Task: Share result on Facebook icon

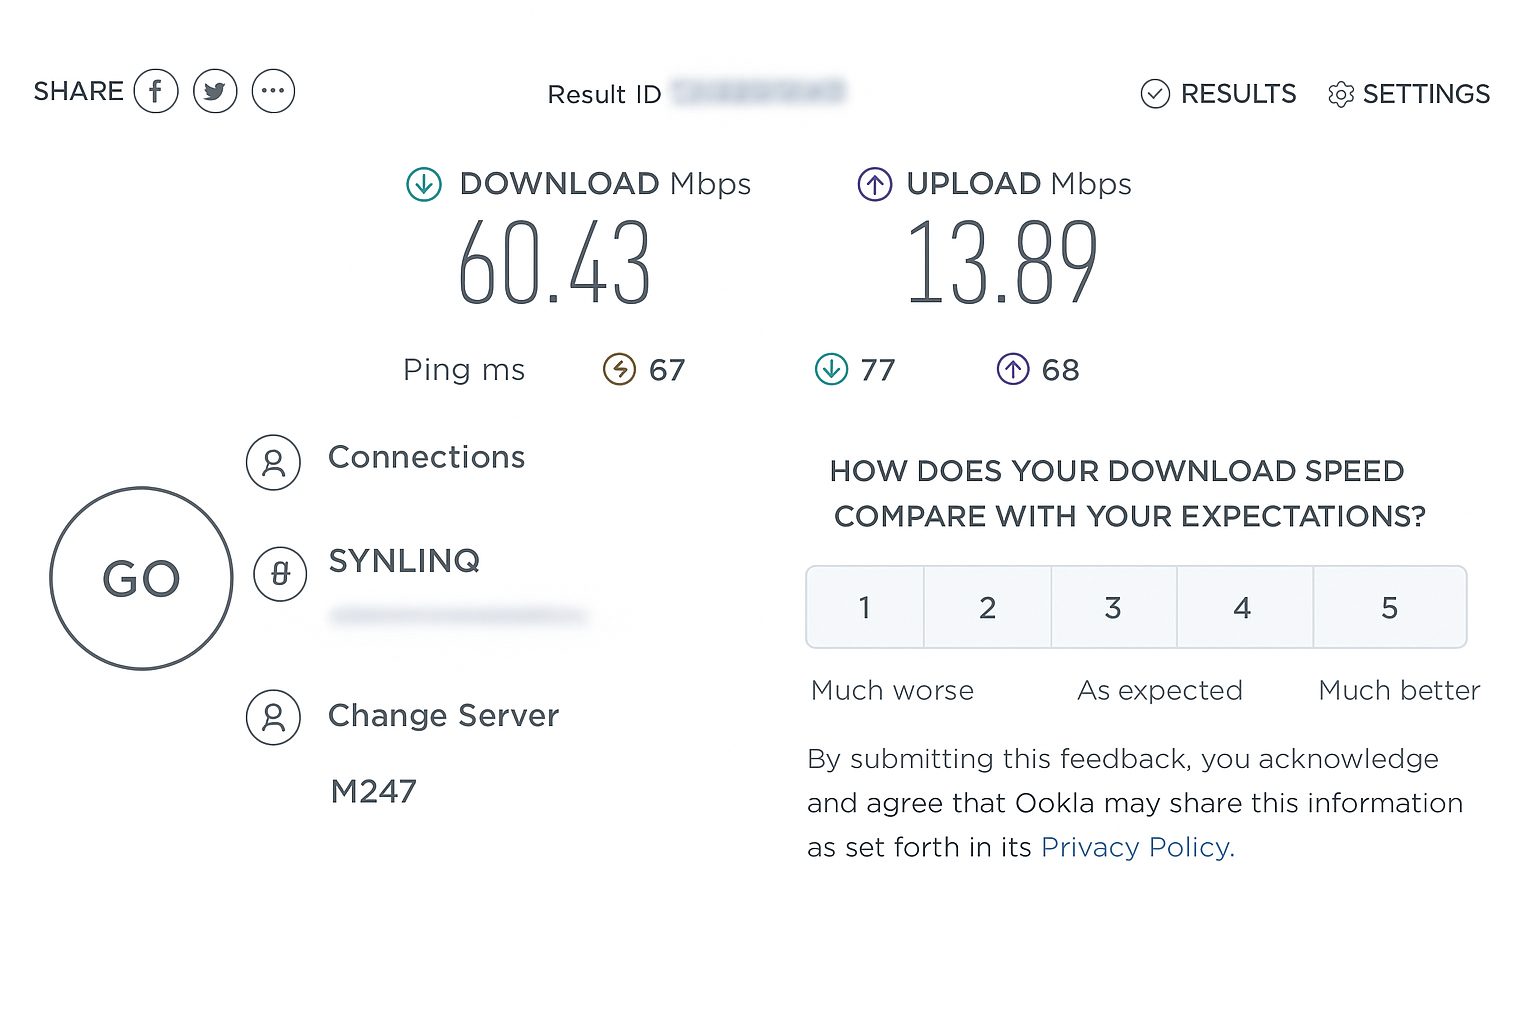Action: (x=156, y=91)
